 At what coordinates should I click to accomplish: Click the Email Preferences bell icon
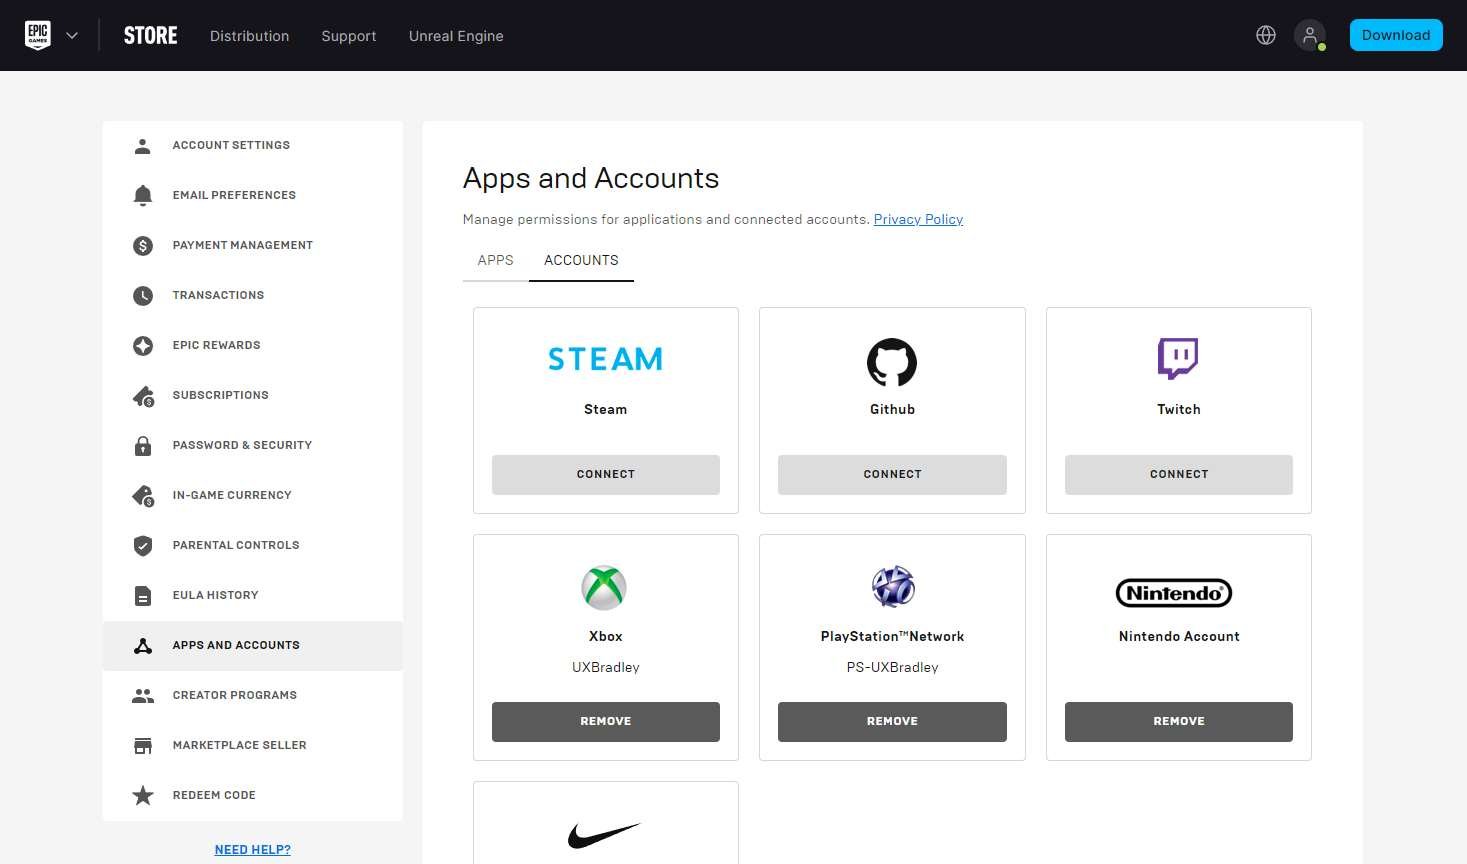click(143, 196)
